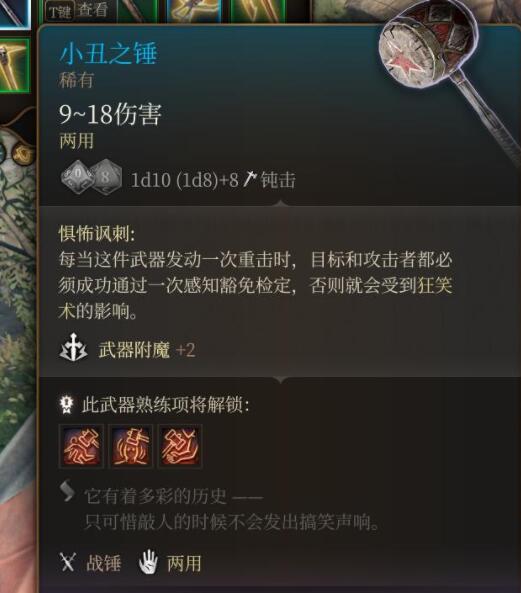Click the 此武器熟练项将解锁 heading
521x593 pixels.
[166, 405]
